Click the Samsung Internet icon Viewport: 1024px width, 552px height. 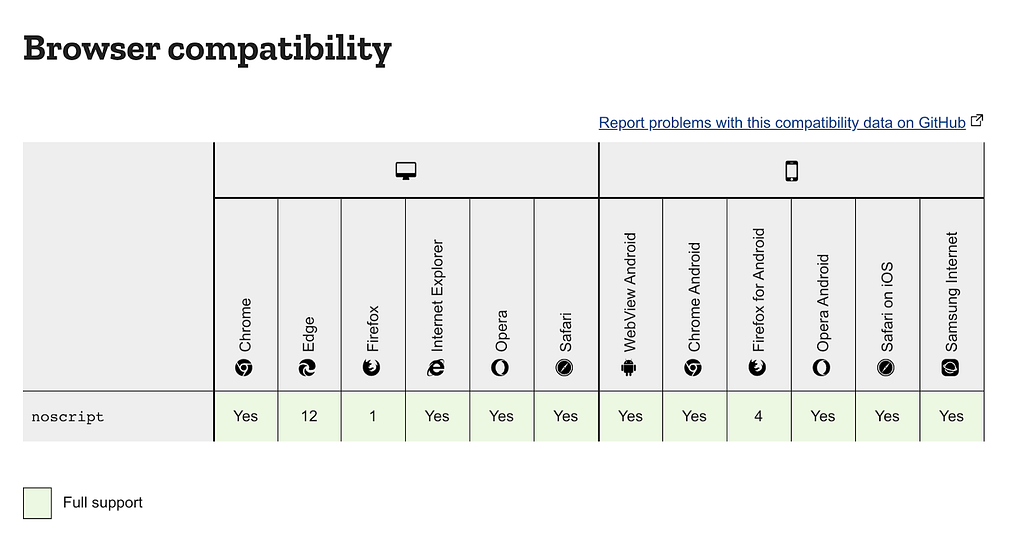tap(950, 368)
